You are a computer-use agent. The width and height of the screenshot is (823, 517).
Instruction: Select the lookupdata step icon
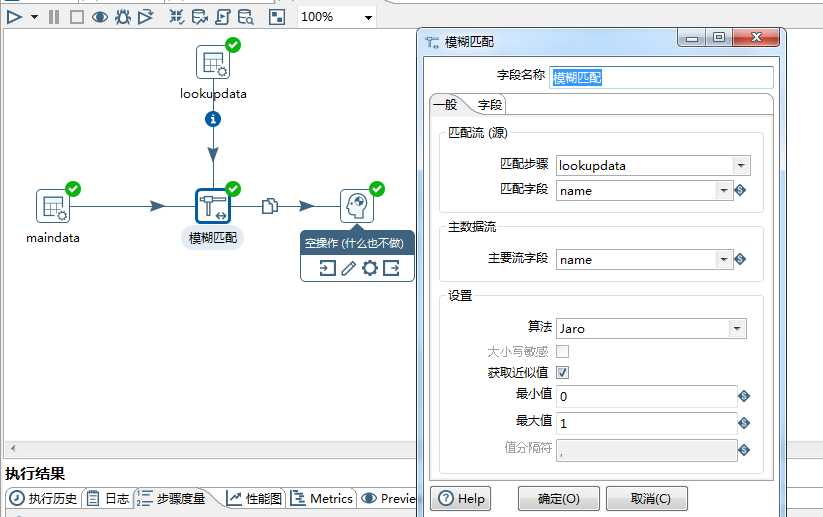tap(213, 62)
